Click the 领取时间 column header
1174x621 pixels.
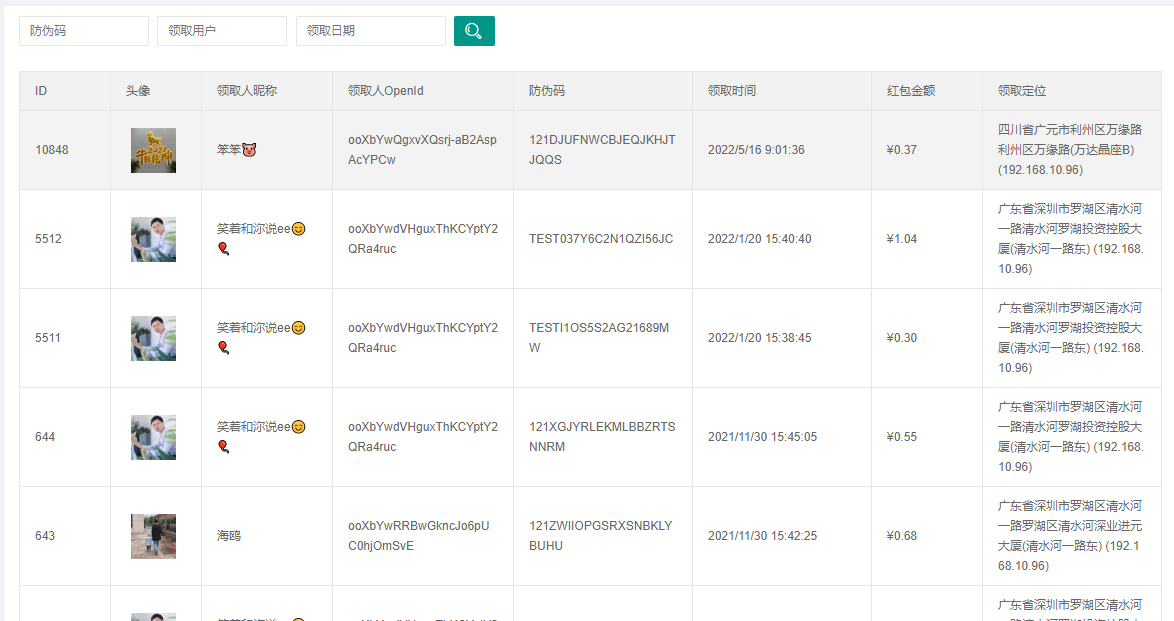[x=732, y=91]
